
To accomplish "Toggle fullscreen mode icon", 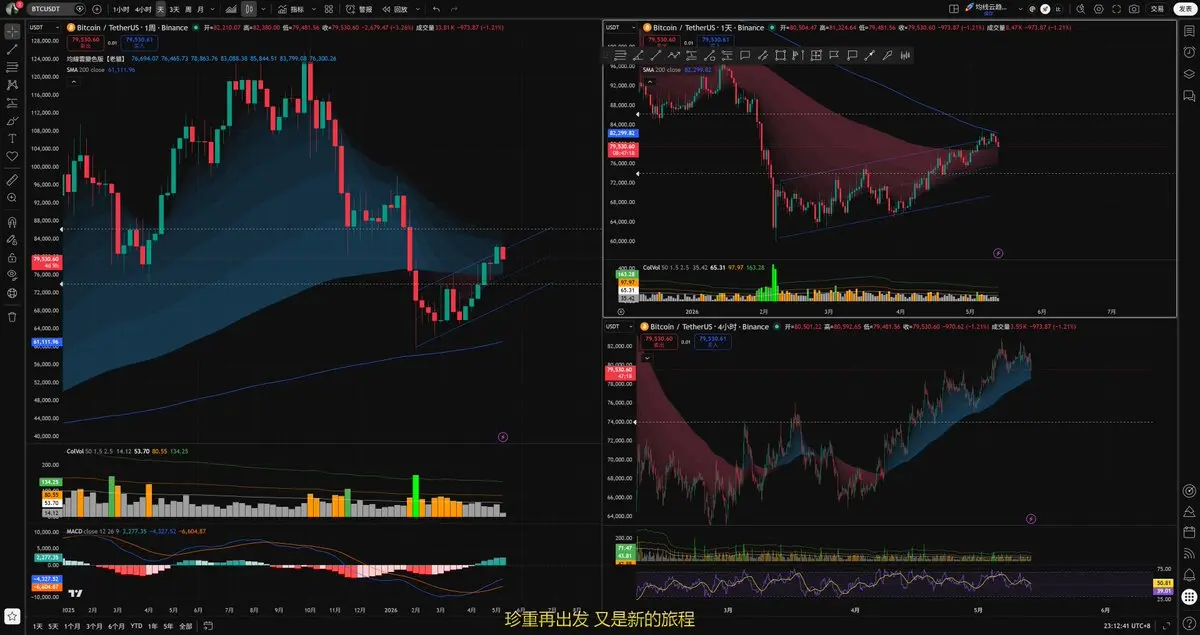I will (1116, 9).
